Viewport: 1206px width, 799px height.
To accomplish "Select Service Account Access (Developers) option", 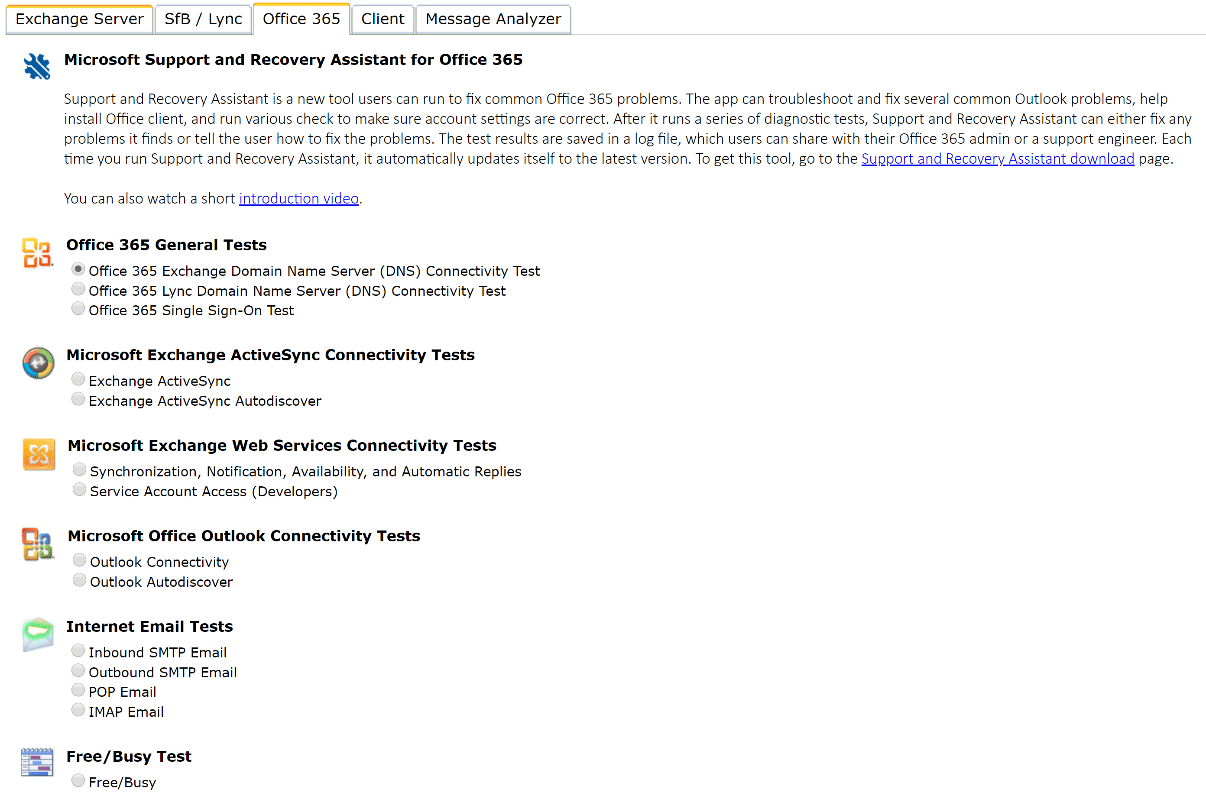I will tap(79, 490).
